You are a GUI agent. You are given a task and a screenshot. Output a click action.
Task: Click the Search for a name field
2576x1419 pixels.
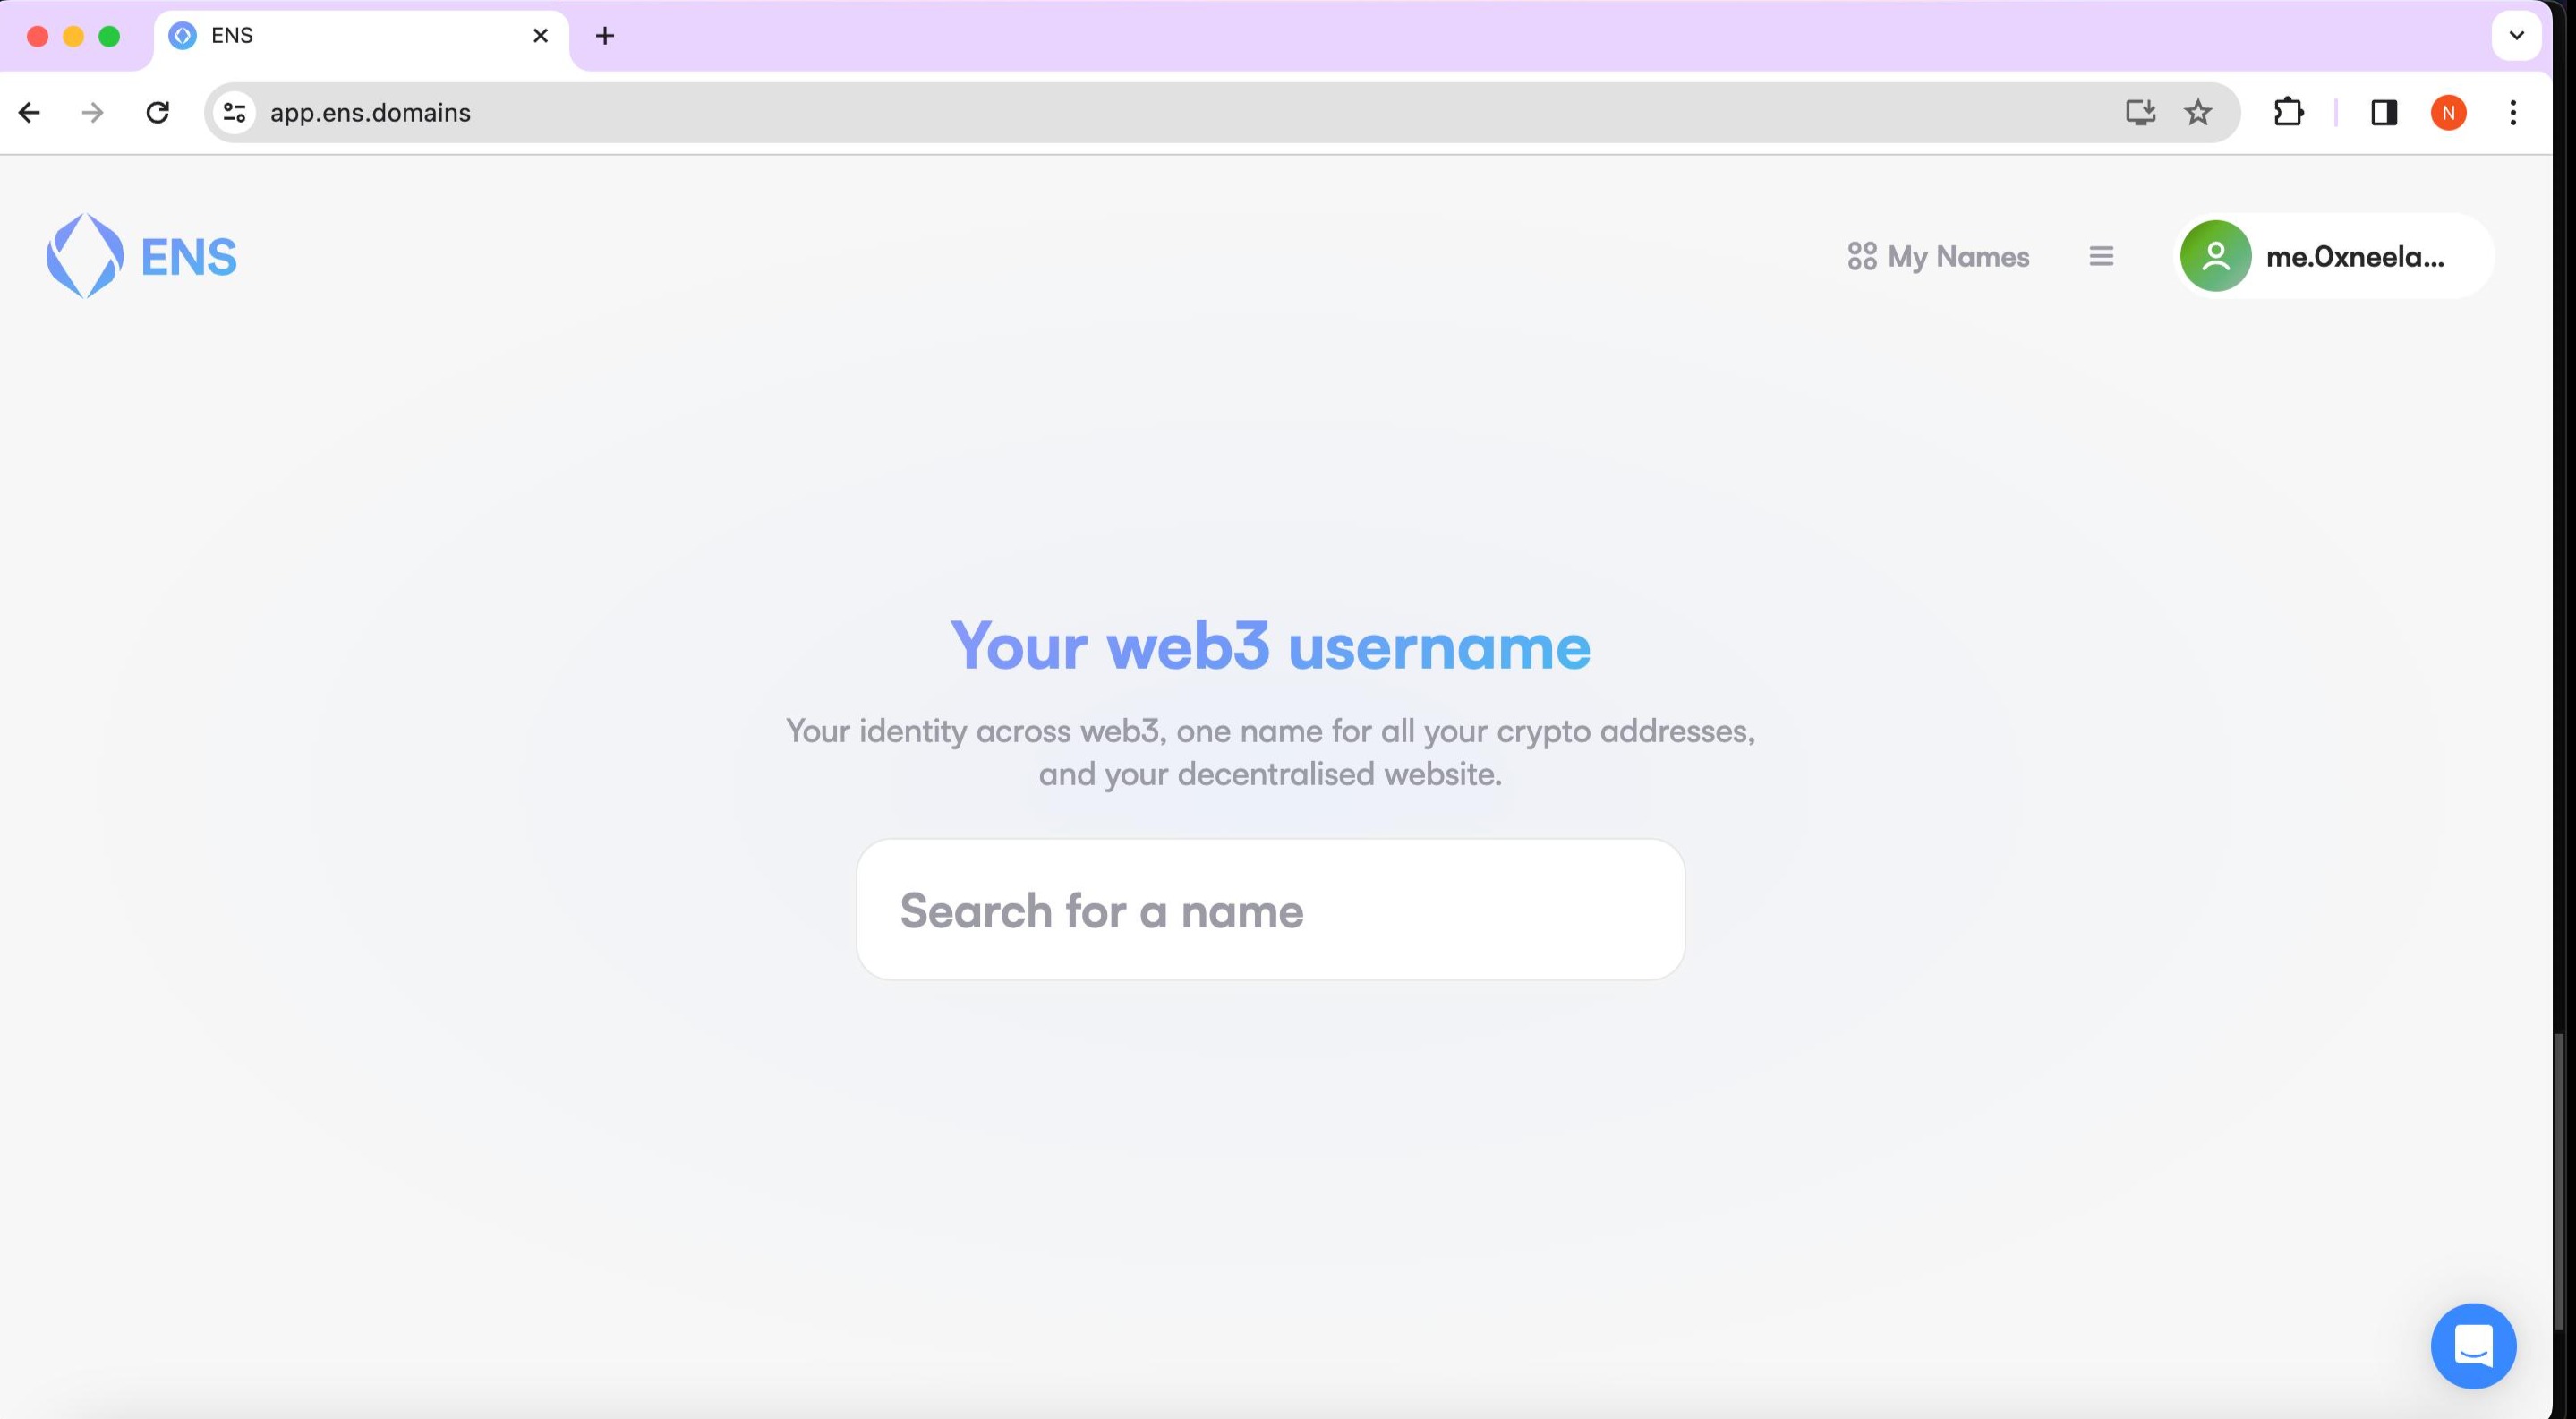[1270, 910]
